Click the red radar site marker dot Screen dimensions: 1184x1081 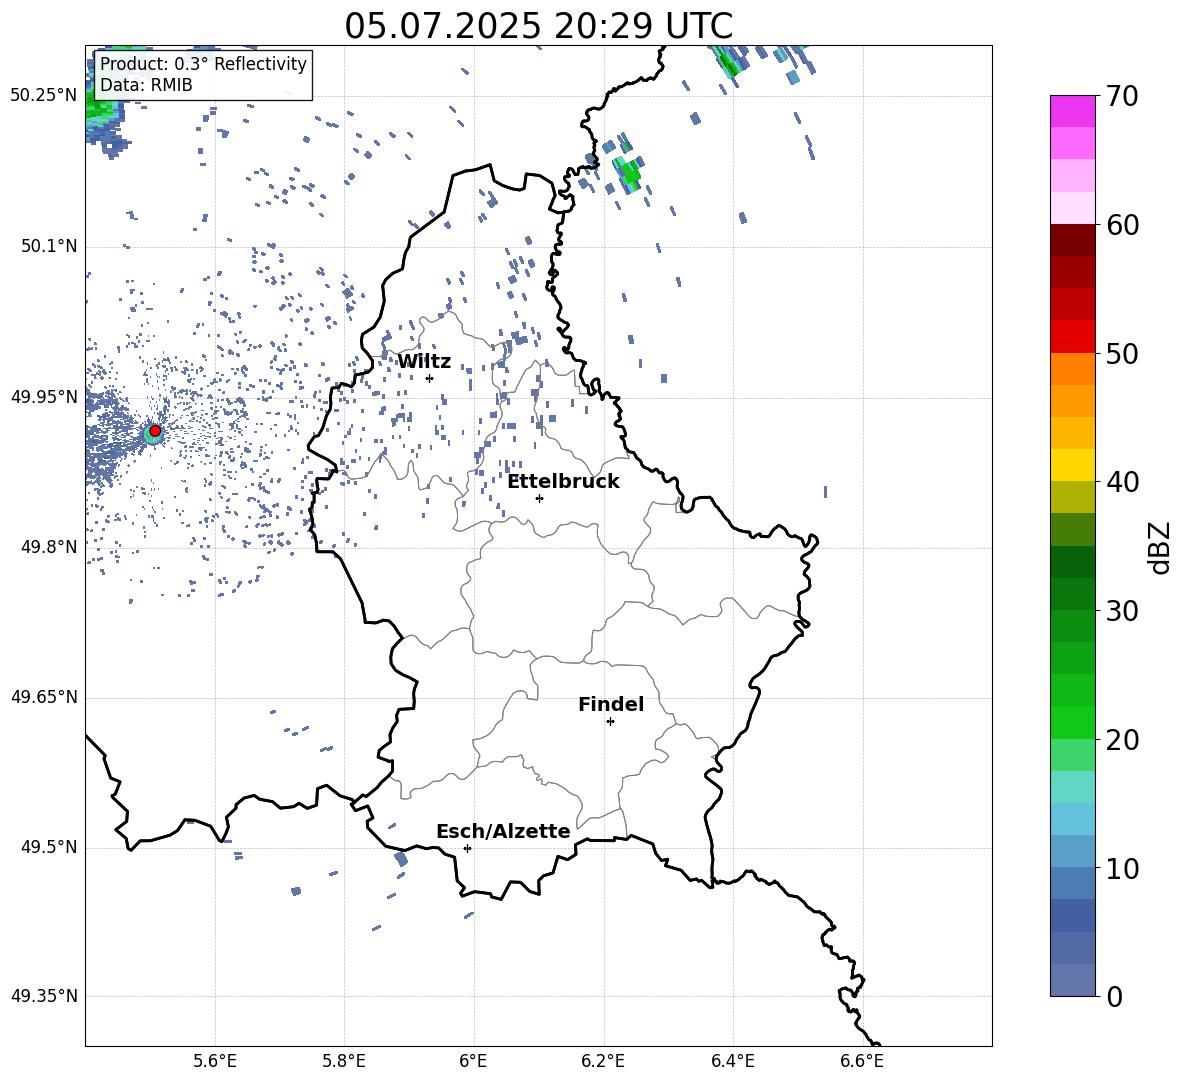tap(155, 431)
